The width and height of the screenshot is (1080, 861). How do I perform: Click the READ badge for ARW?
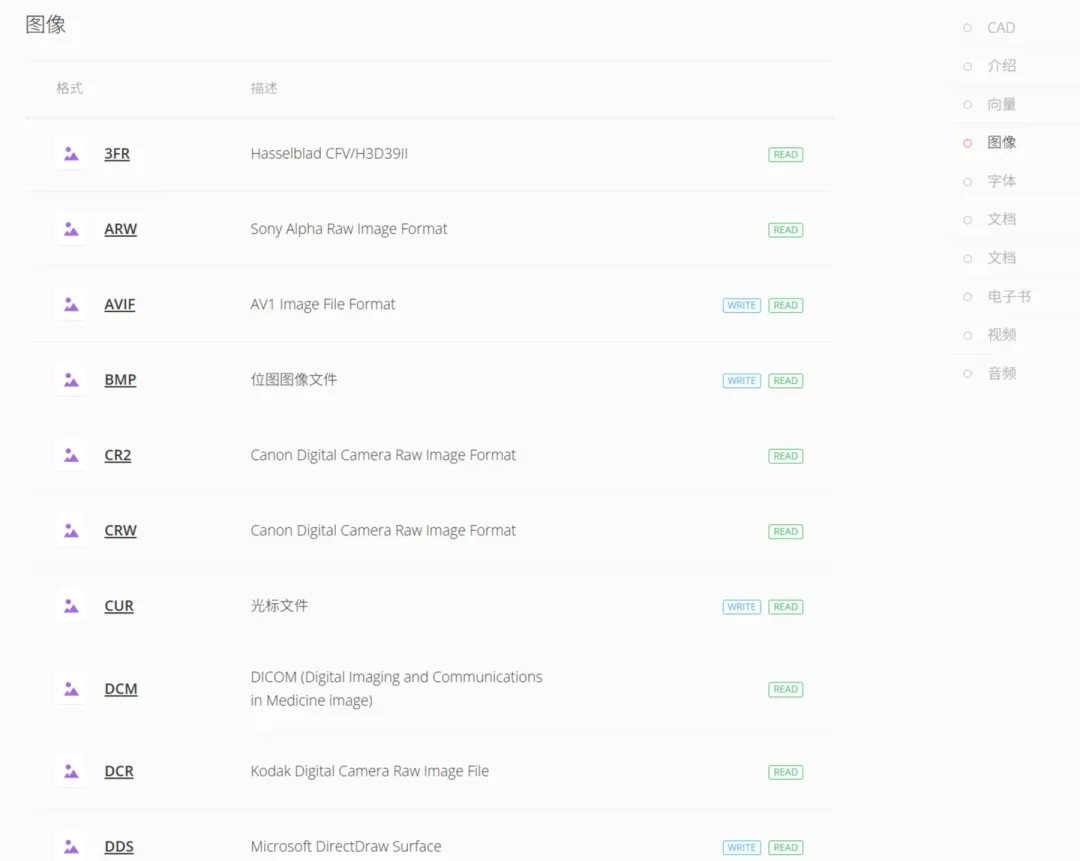[x=786, y=230]
